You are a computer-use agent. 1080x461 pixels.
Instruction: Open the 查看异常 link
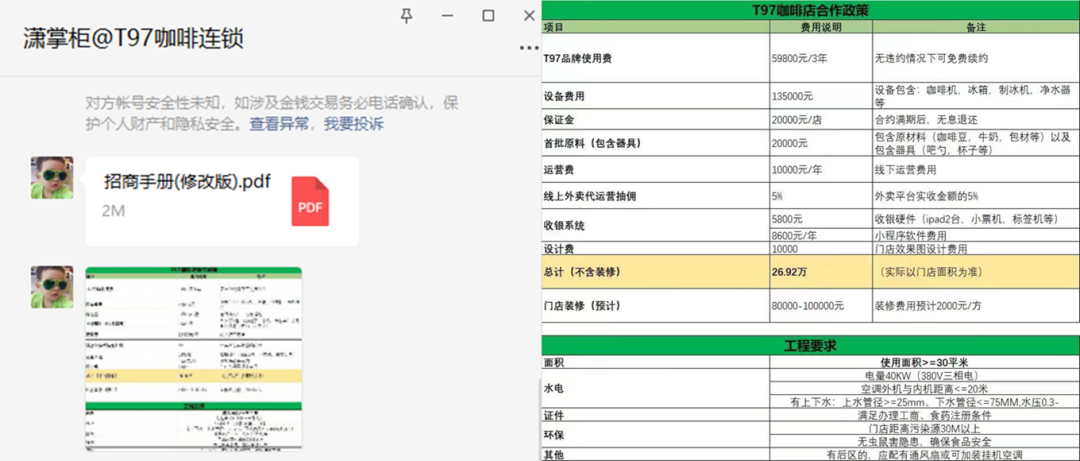[280, 124]
